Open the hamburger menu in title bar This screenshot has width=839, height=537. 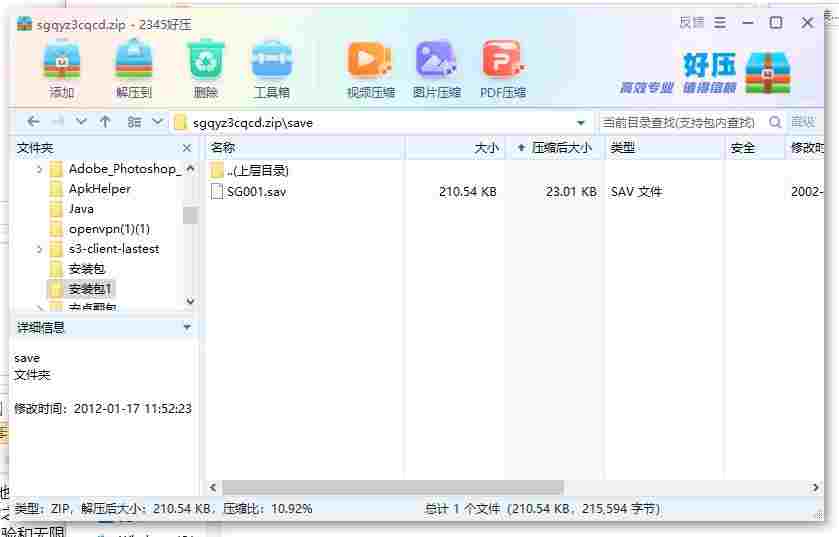pos(720,22)
